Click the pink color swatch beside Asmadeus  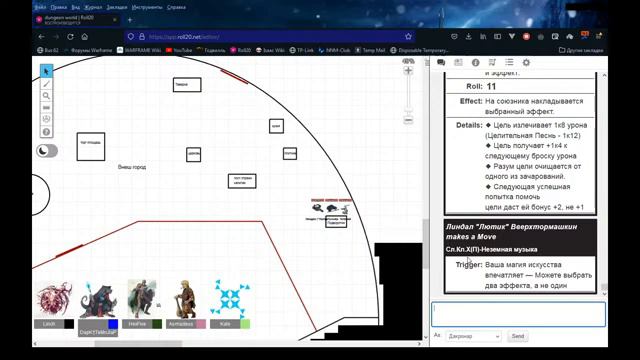[x=201, y=324]
